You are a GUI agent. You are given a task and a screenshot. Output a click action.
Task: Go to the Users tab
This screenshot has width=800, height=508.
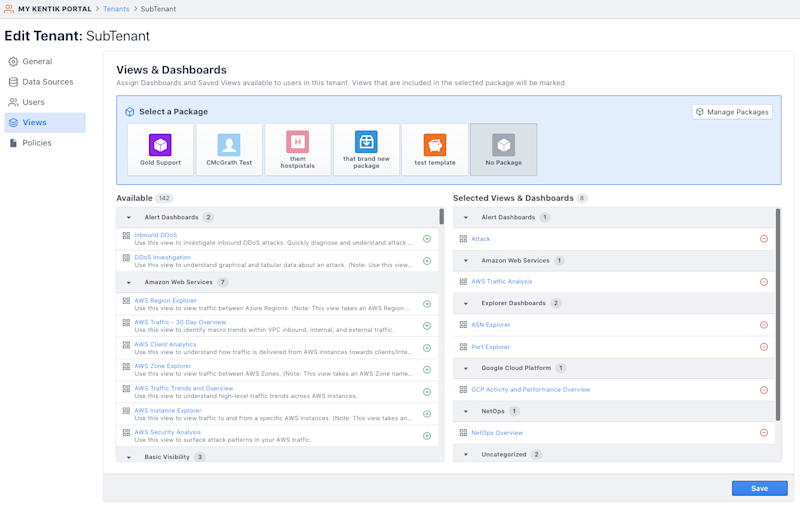pos(45,103)
